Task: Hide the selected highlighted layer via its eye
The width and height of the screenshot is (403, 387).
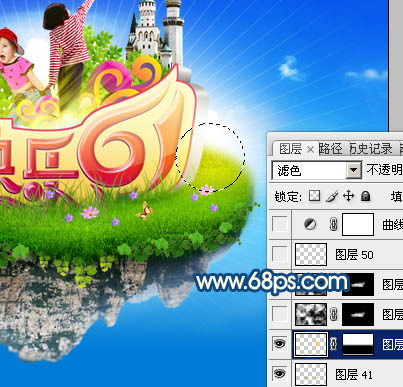Action: 279,344
